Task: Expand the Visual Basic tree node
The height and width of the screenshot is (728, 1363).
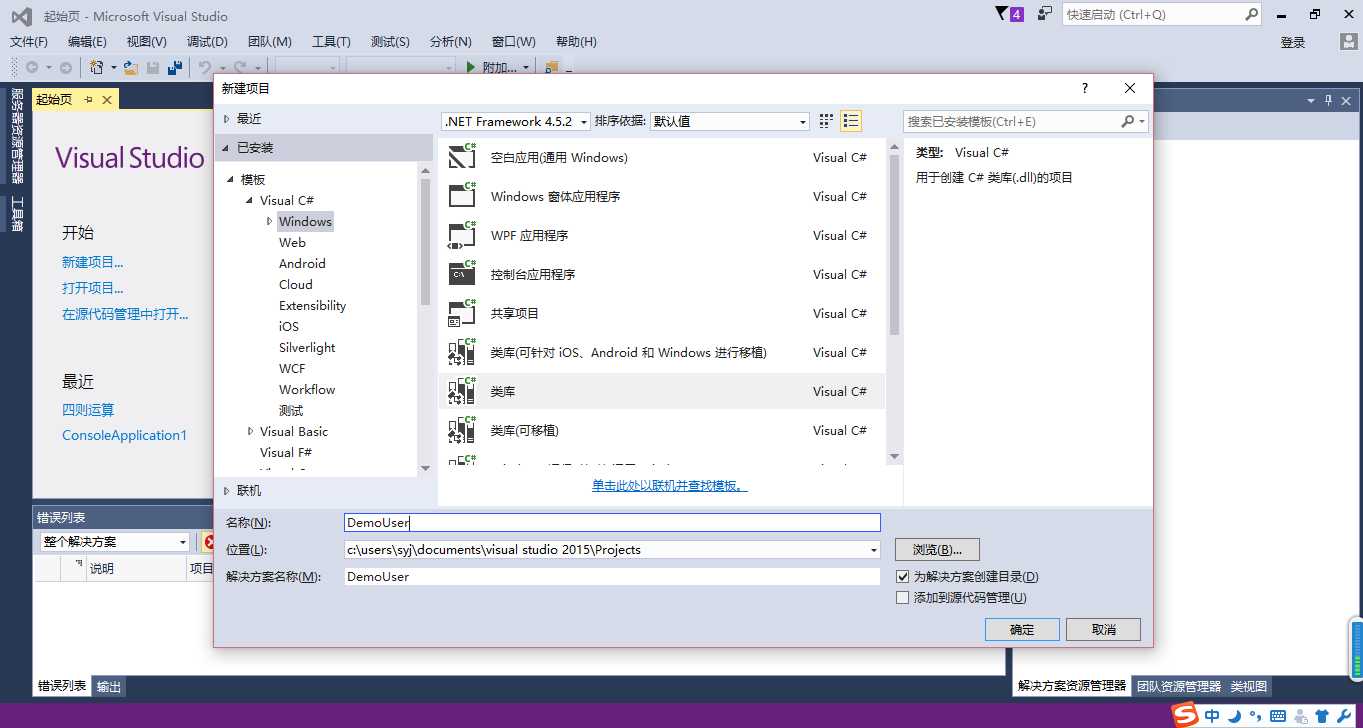Action: tap(250, 431)
